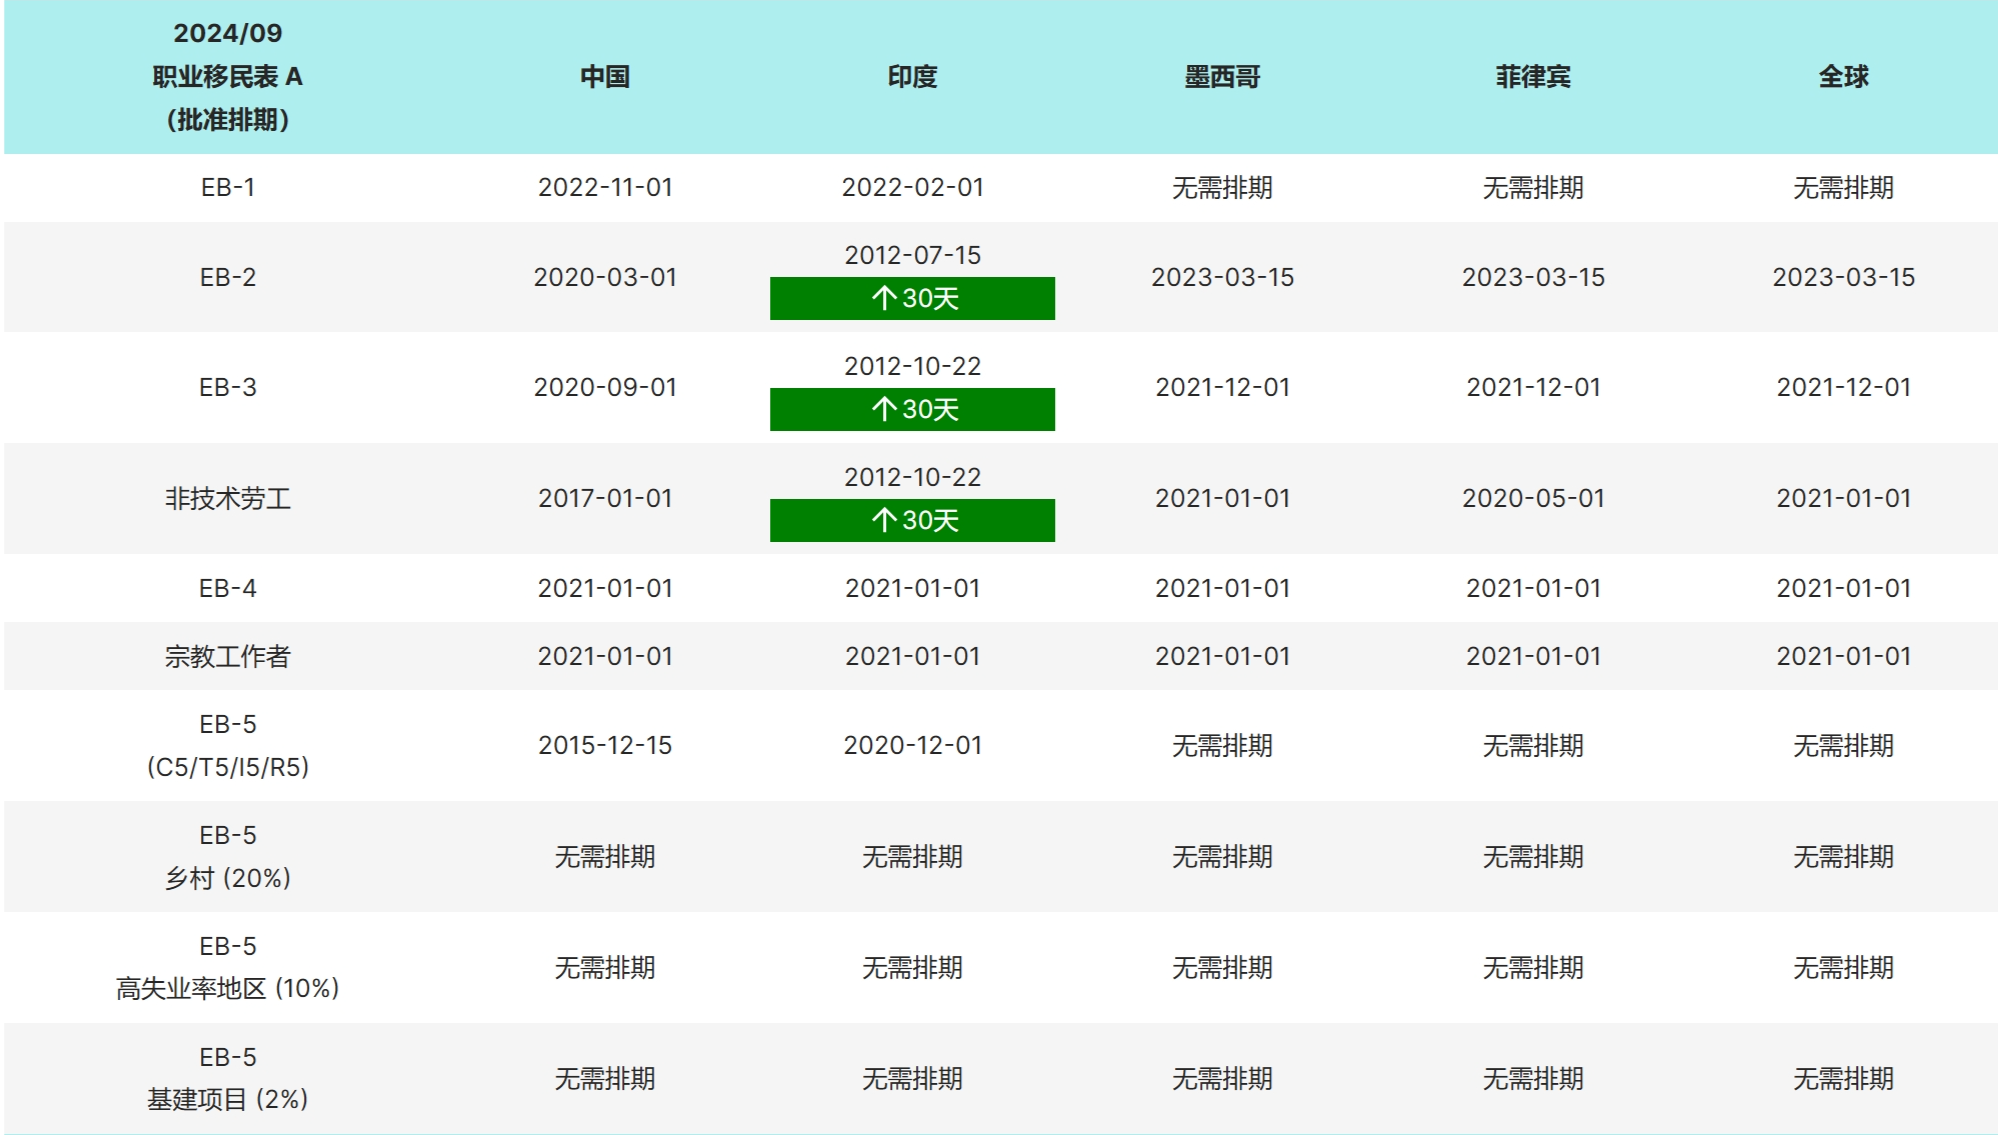Click EB-5 (C5/T5/I5/R5) India date 2020-12-01
1998x1135 pixels.
pos(912,745)
